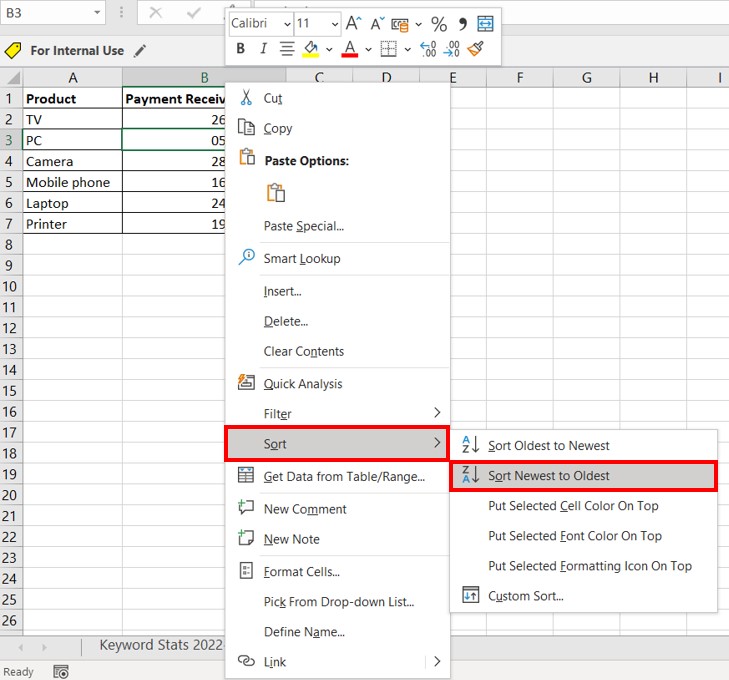Image resolution: width=729 pixels, height=680 pixels.
Task: Choose Sort Newest to Oldest
Action: coord(583,475)
